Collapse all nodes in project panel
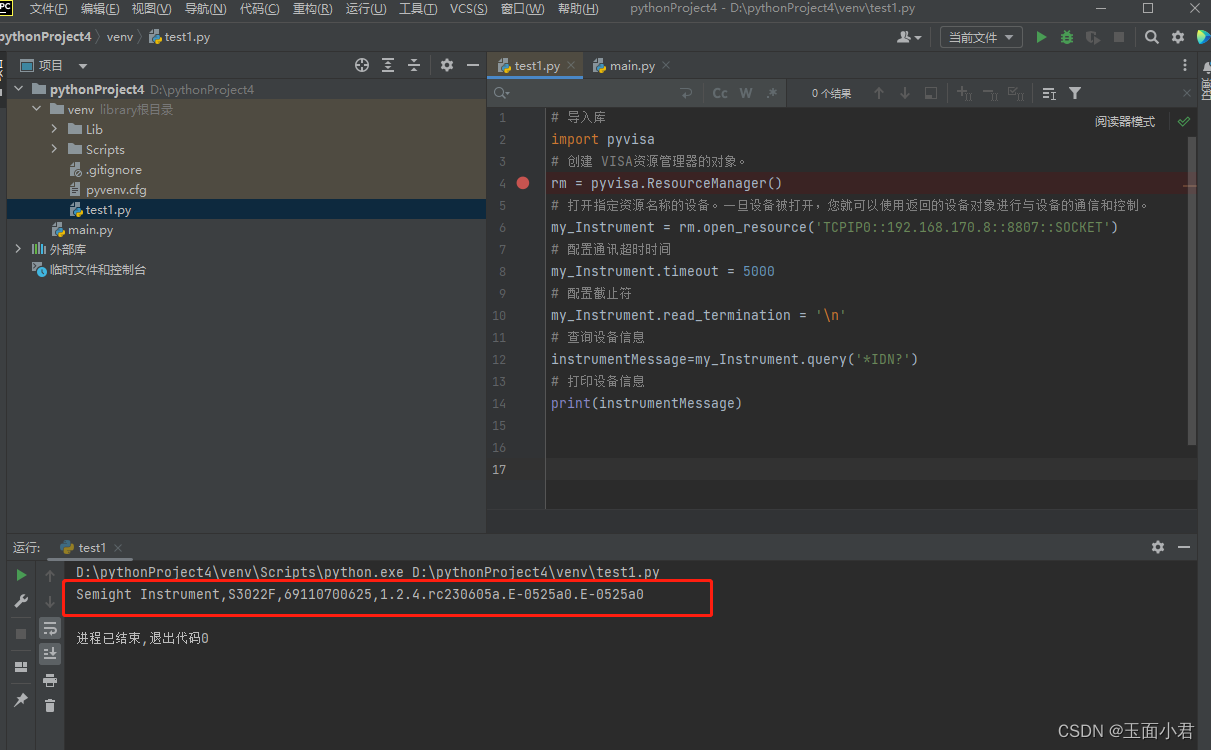The width and height of the screenshot is (1211, 750). pos(414,65)
